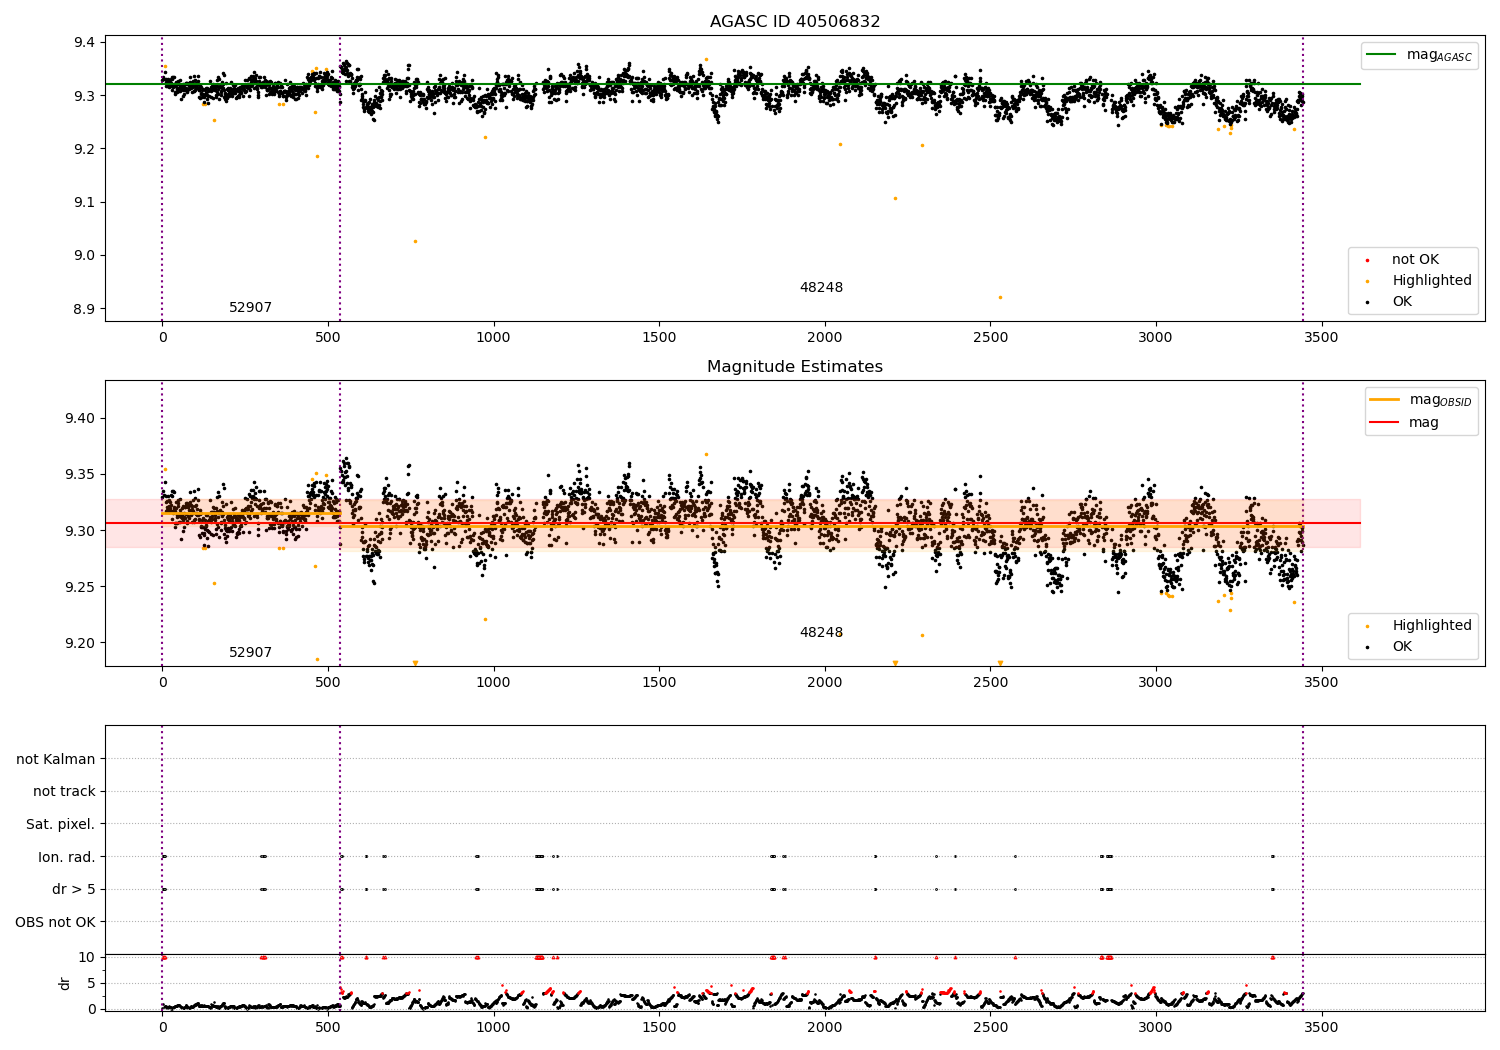This screenshot has width=1500, height=1050.
Task: Click the 'Ion. rad.' row label
Action: click(67, 857)
